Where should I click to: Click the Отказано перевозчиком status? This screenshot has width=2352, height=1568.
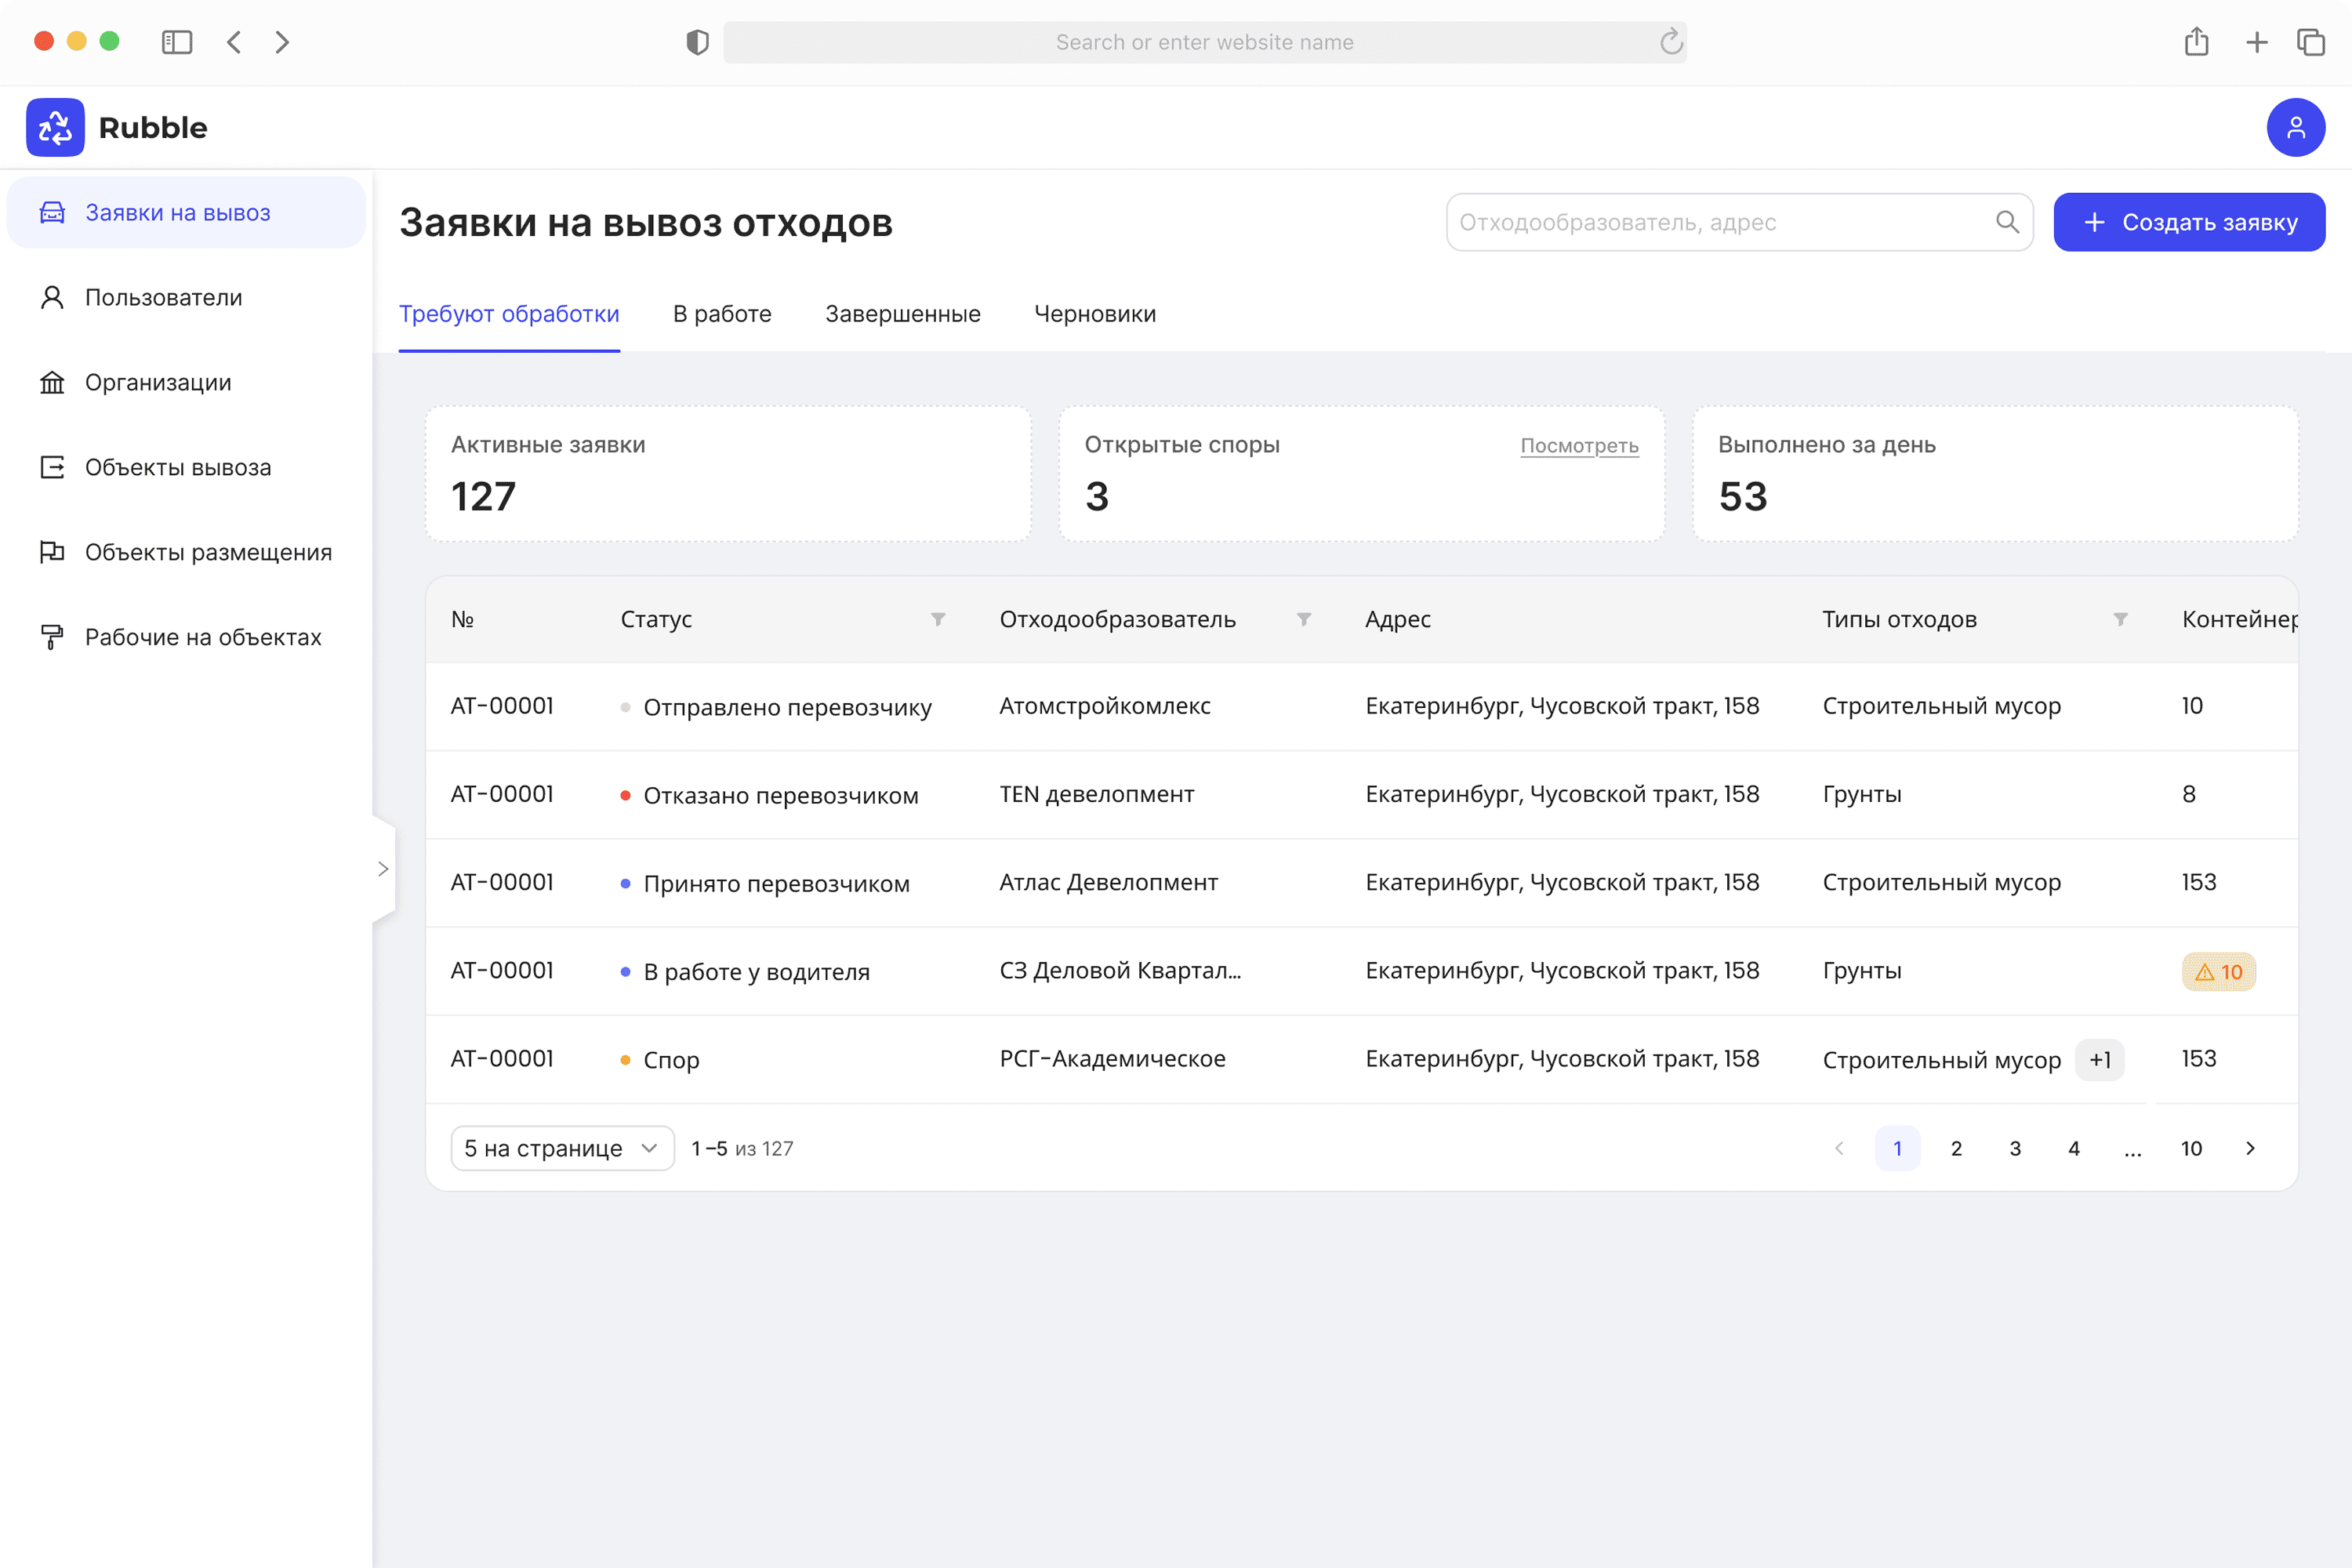pyautogui.click(x=780, y=796)
